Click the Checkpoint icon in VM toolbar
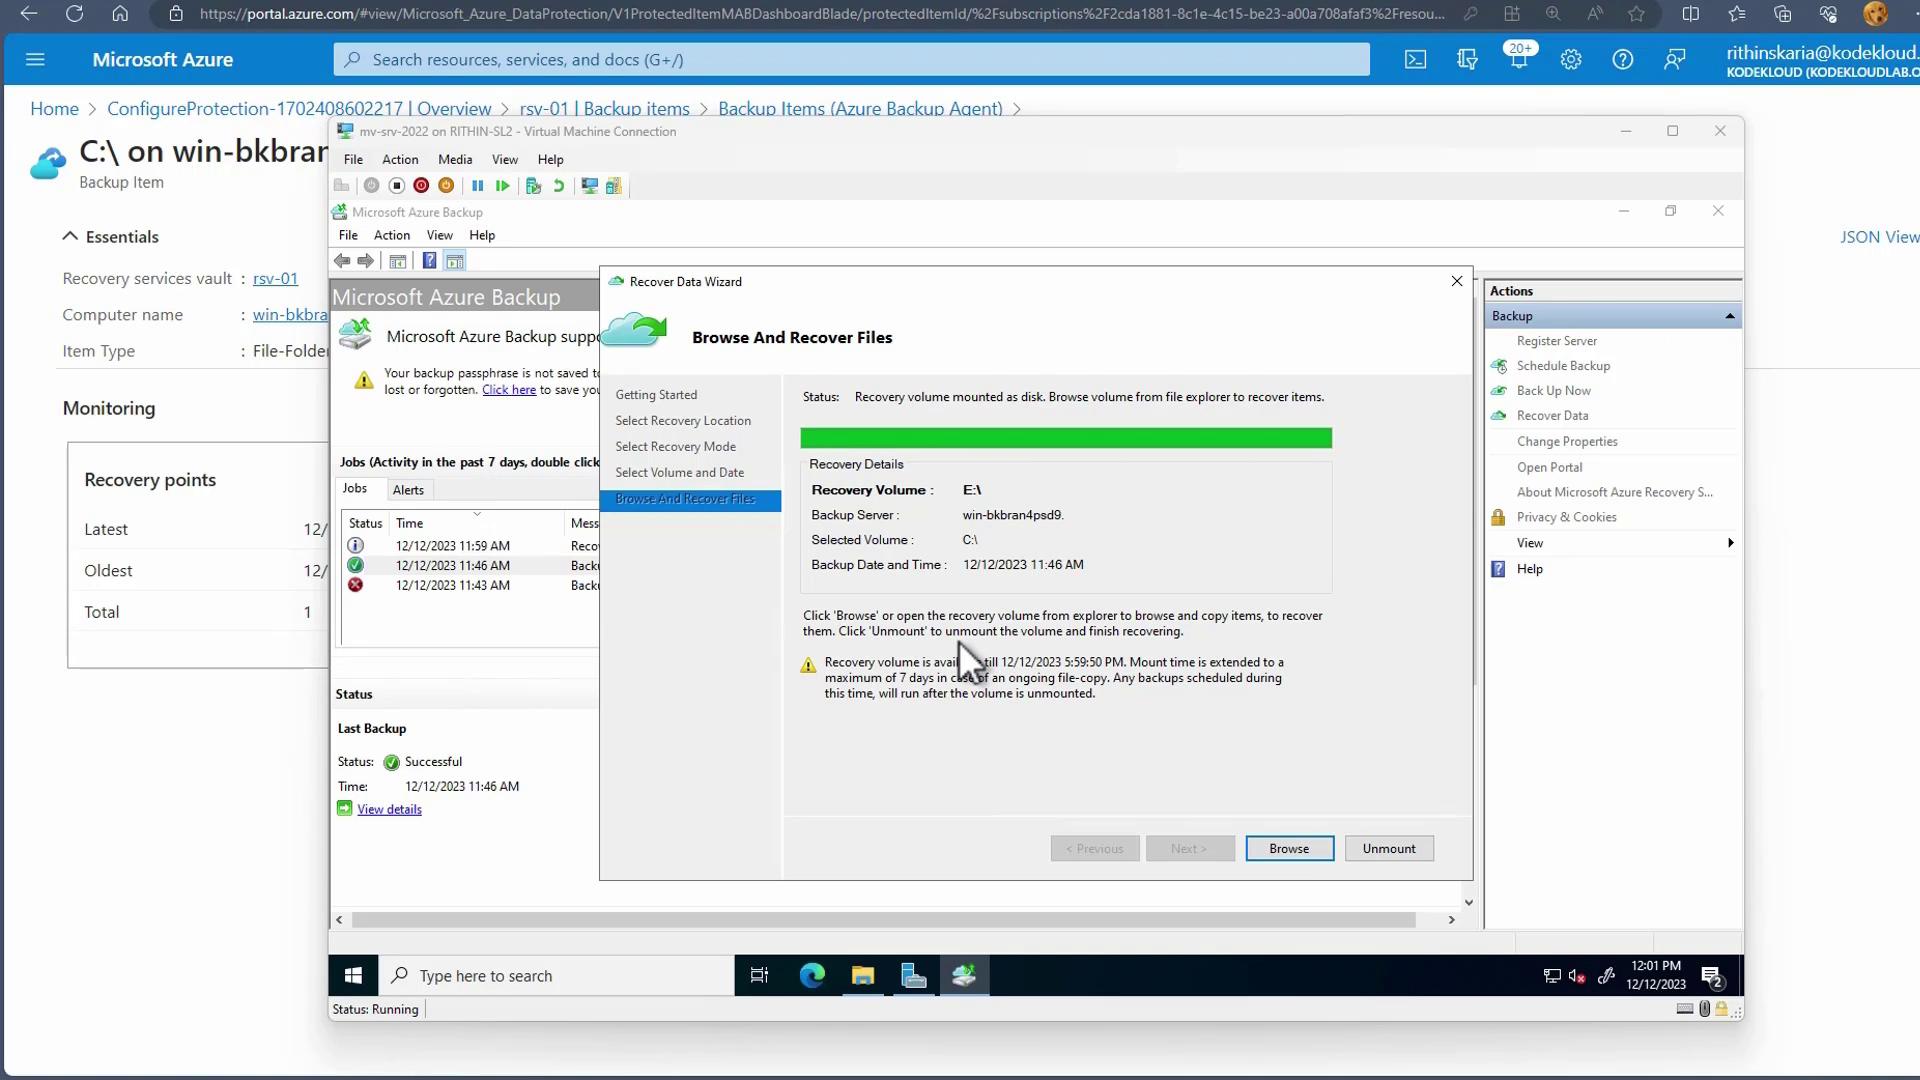 (x=533, y=186)
